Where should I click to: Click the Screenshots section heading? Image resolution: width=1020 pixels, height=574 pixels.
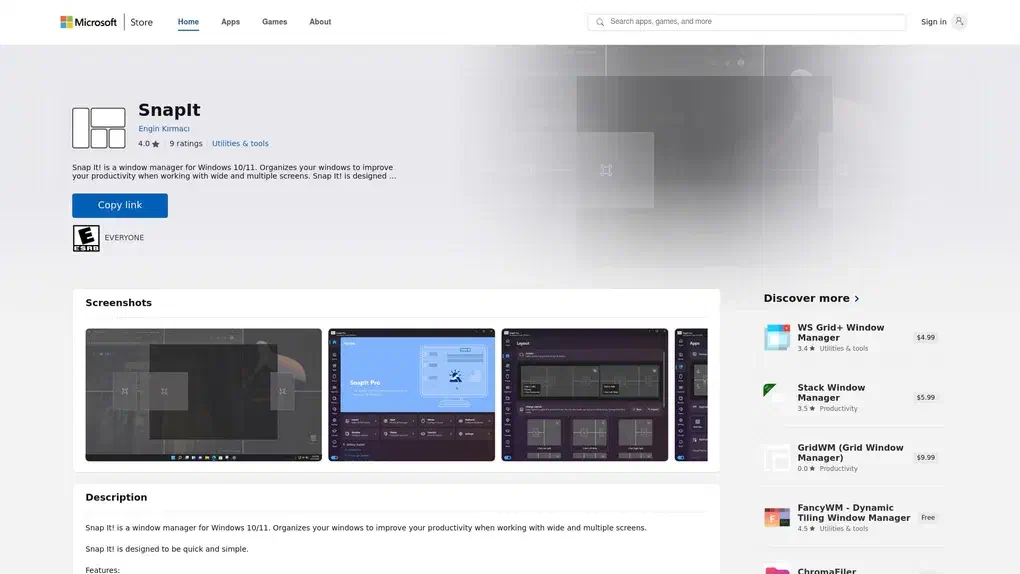point(118,303)
